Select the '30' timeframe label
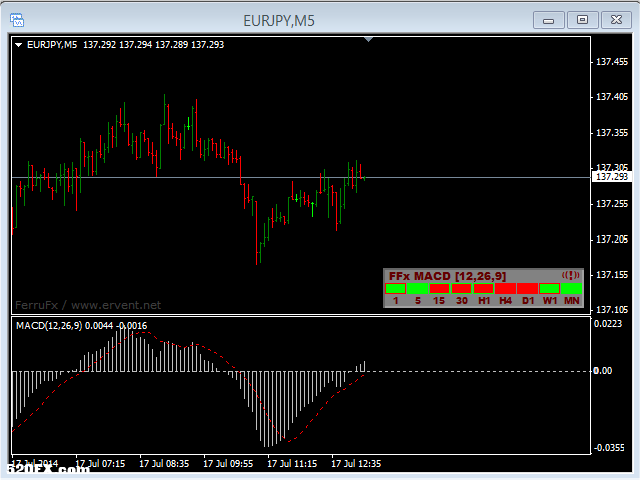 tap(462, 301)
